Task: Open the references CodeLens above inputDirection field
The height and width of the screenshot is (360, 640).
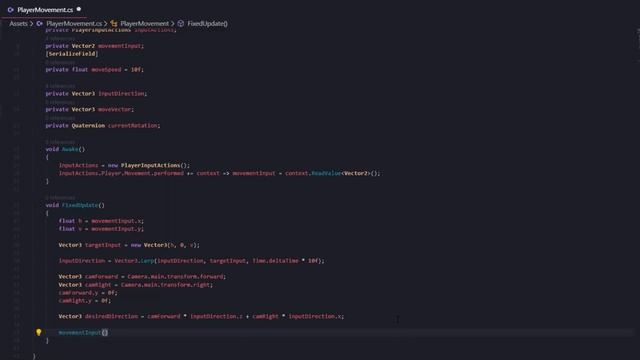Action: coord(60,87)
